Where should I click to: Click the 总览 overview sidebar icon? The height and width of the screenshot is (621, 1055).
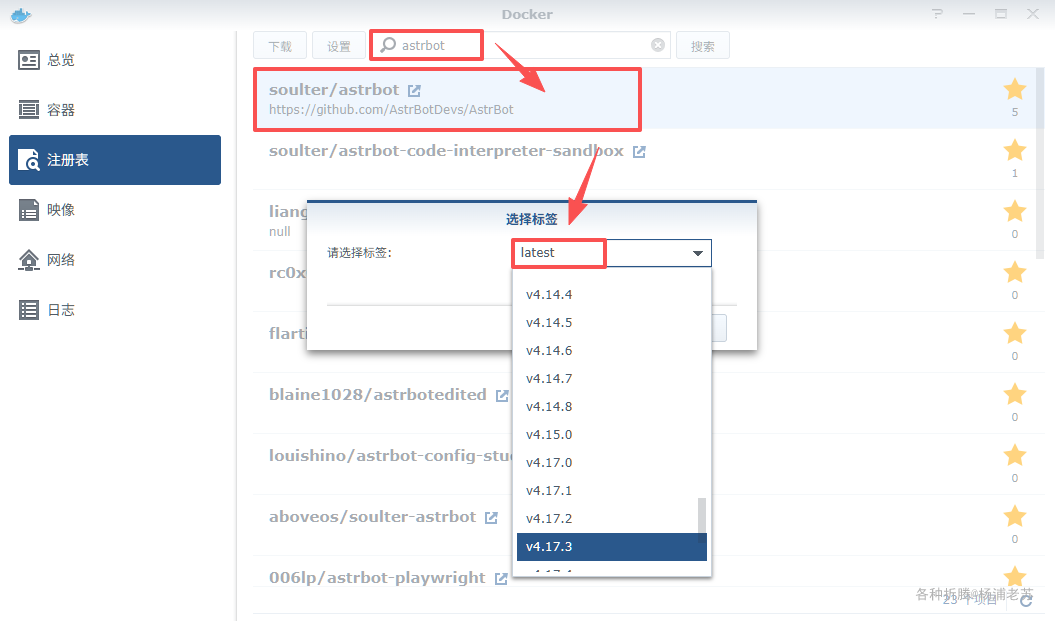[x=28, y=60]
